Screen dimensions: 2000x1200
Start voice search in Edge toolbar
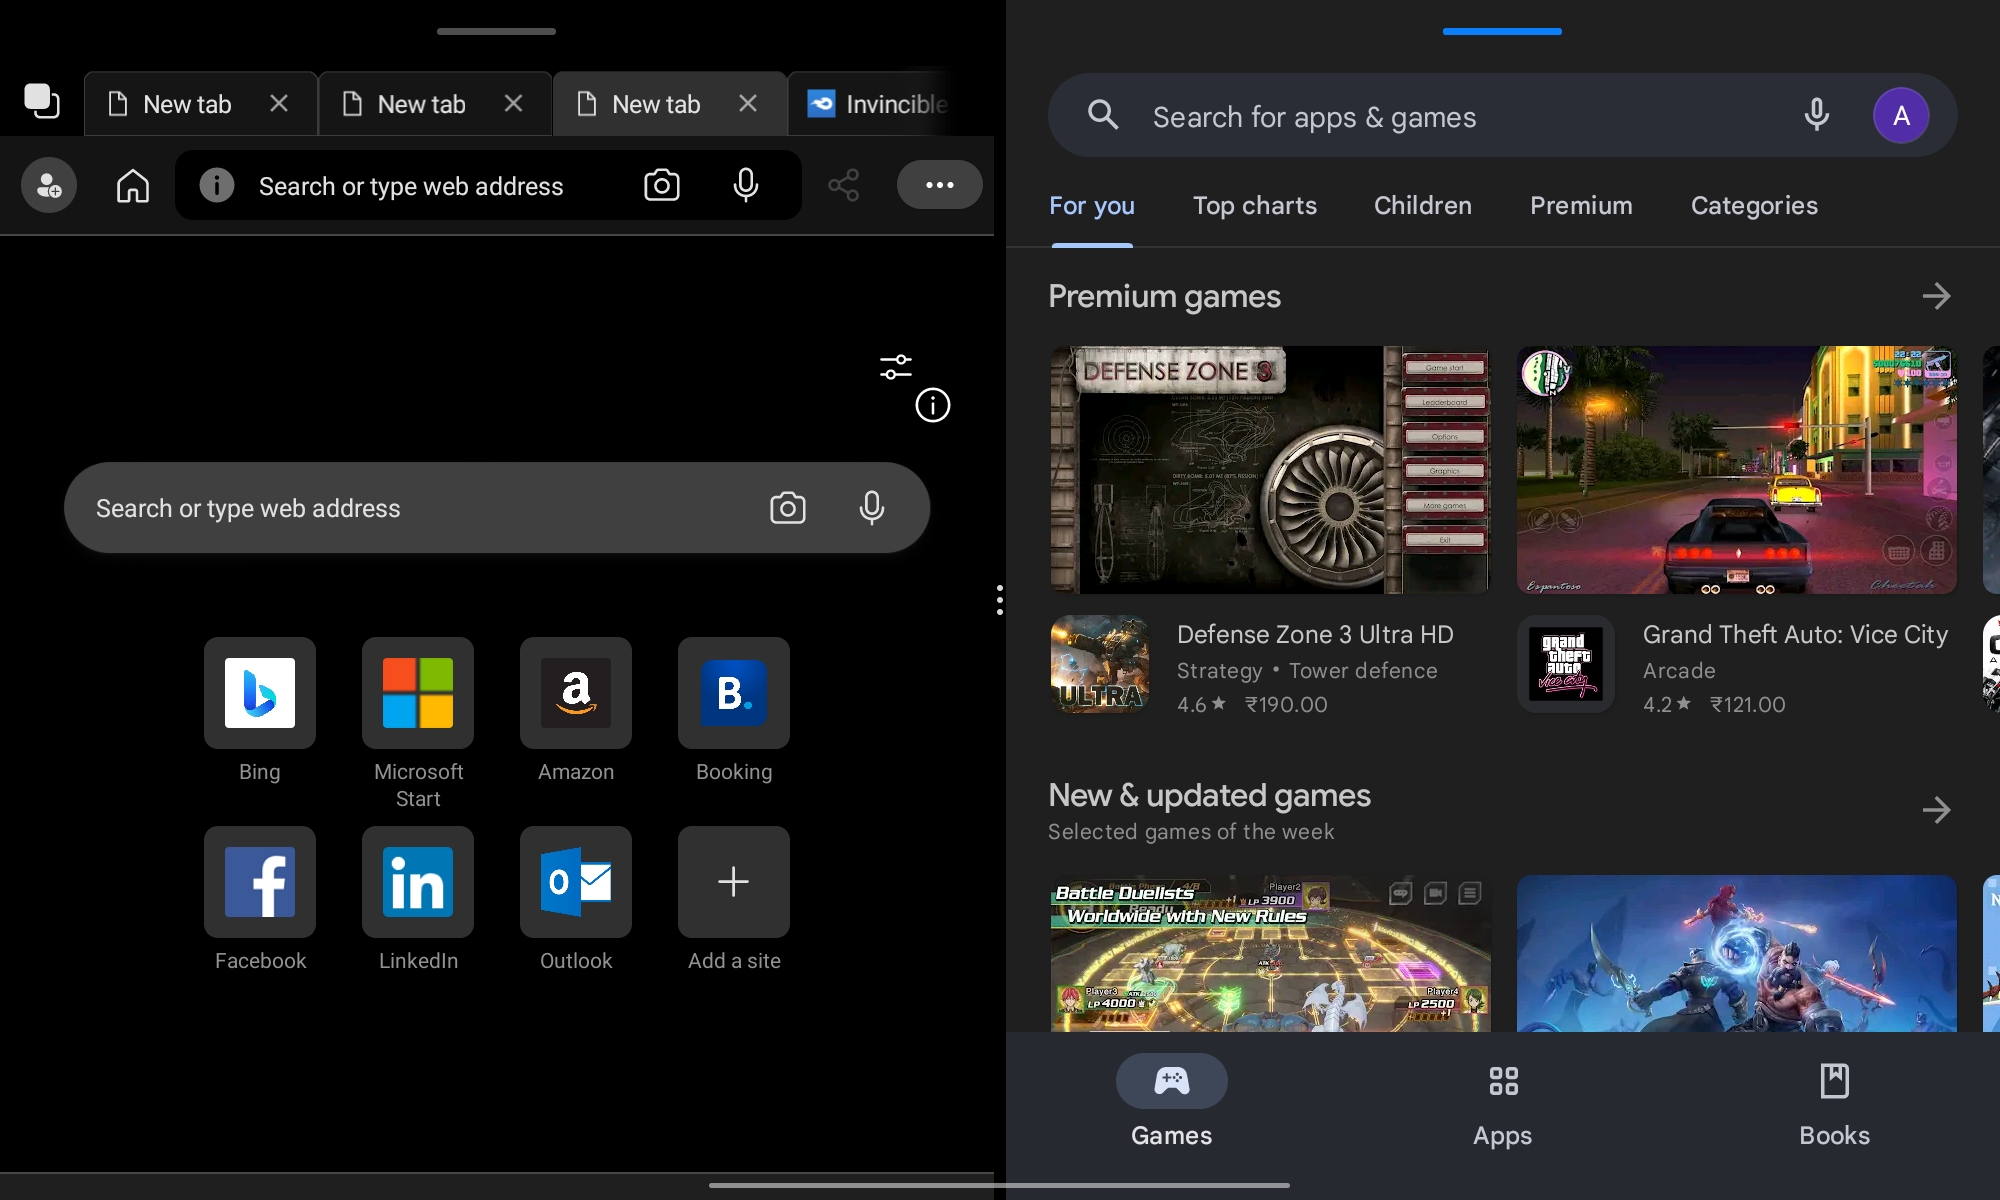[x=745, y=185]
